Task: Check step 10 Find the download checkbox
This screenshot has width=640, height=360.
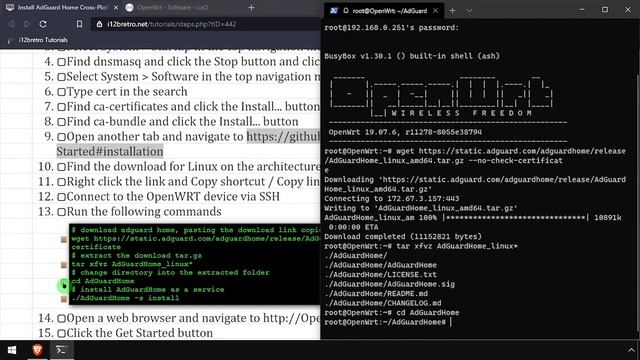Action: coord(61,167)
